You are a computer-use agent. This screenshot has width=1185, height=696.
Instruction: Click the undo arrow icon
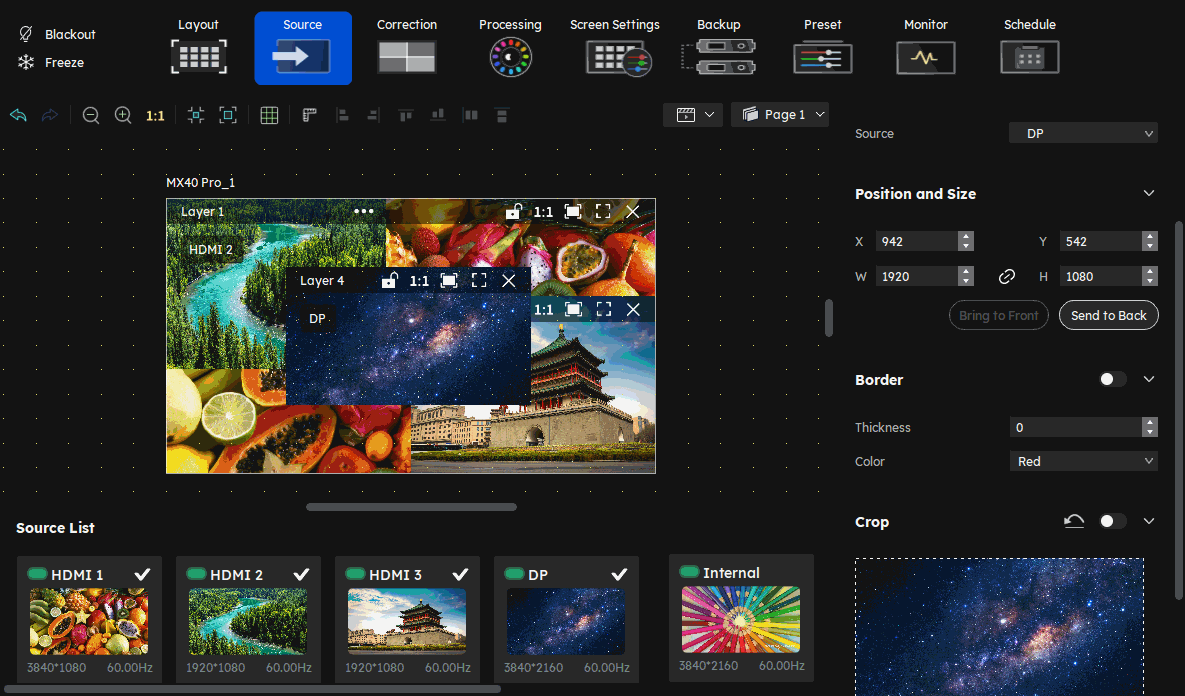pos(18,116)
